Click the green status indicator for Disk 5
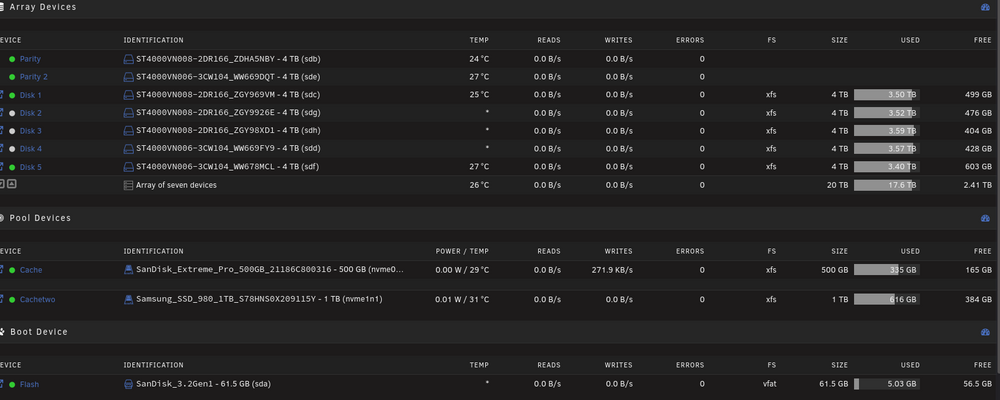The width and height of the screenshot is (1000, 400). coord(12,167)
